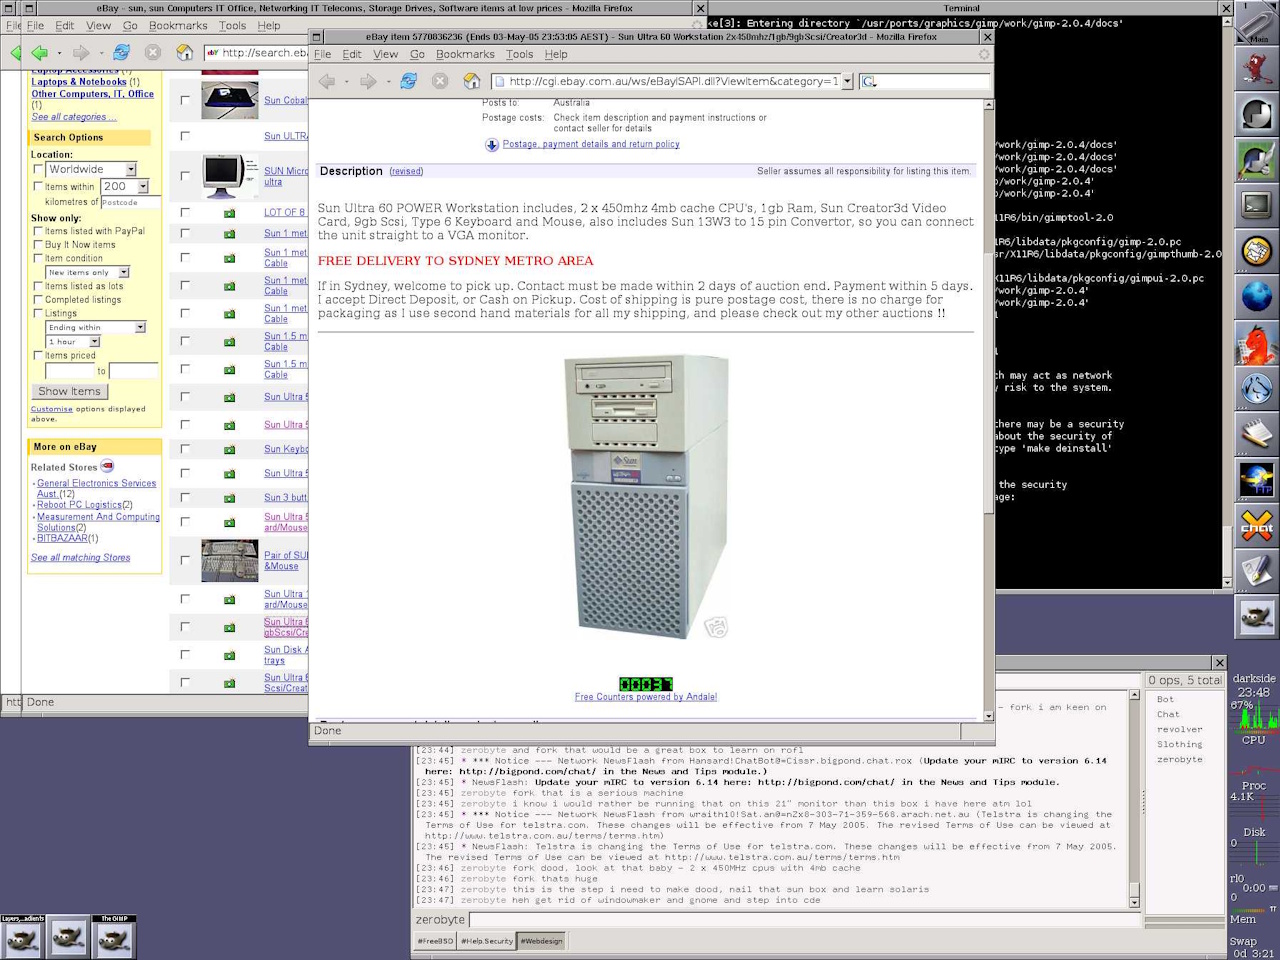
Task: Enable 'Buy It Now items' checkbox
Action: pos(38,245)
